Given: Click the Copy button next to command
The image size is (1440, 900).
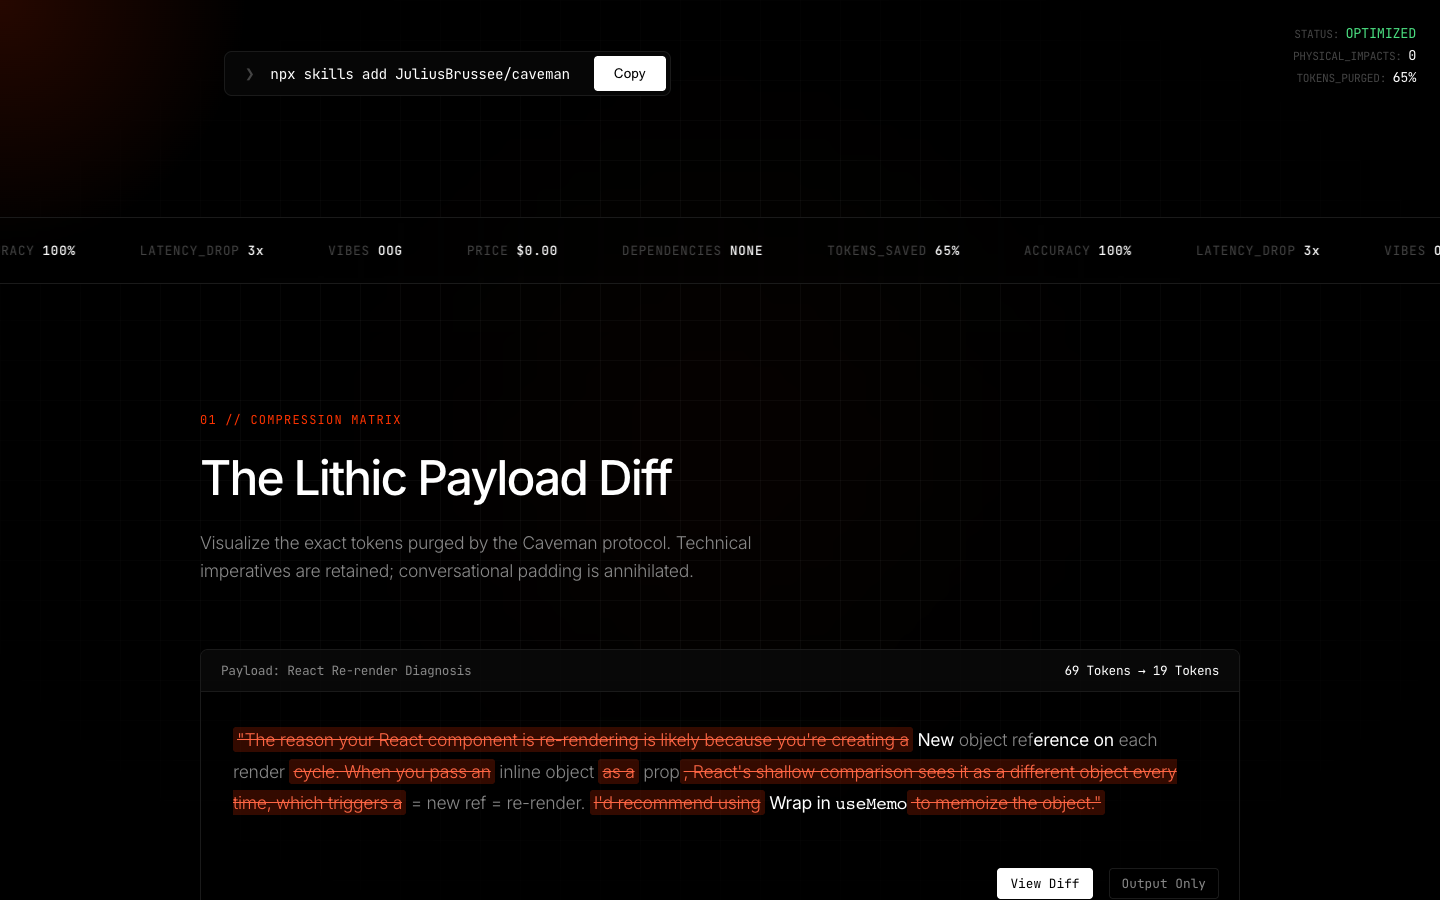Looking at the screenshot, I should click(629, 73).
